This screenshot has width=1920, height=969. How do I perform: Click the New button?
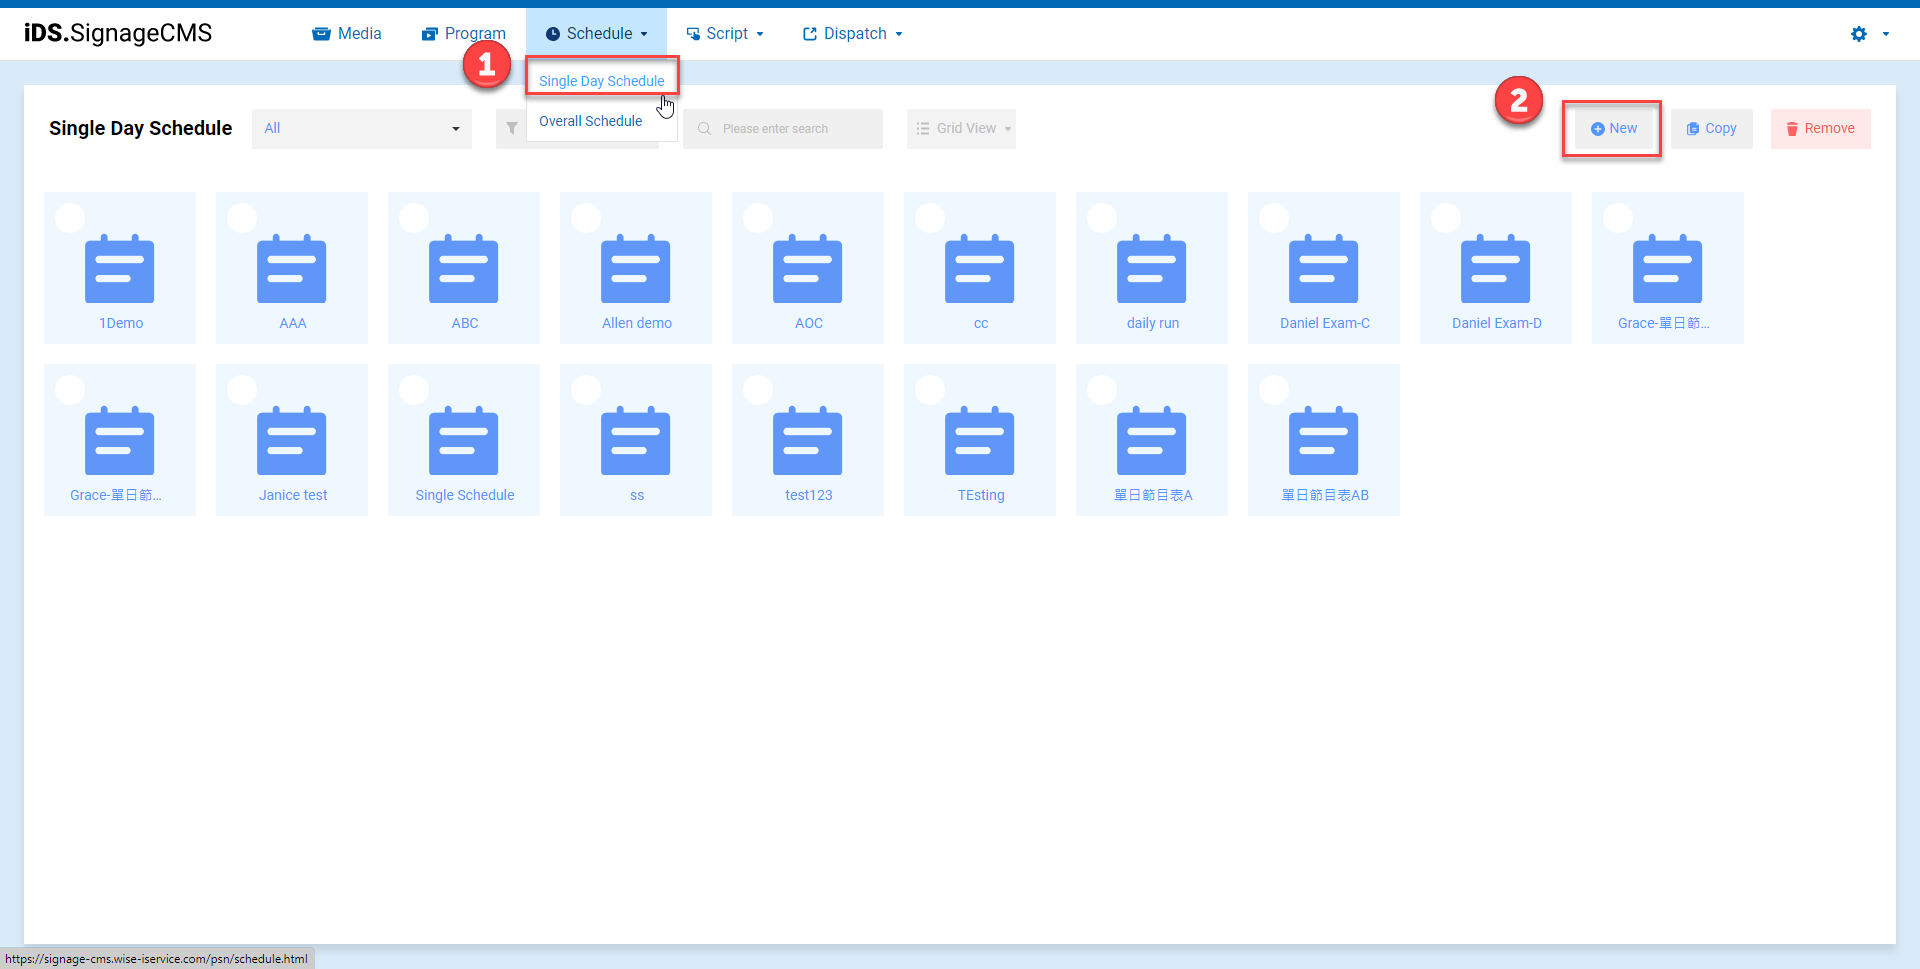click(1614, 129)
